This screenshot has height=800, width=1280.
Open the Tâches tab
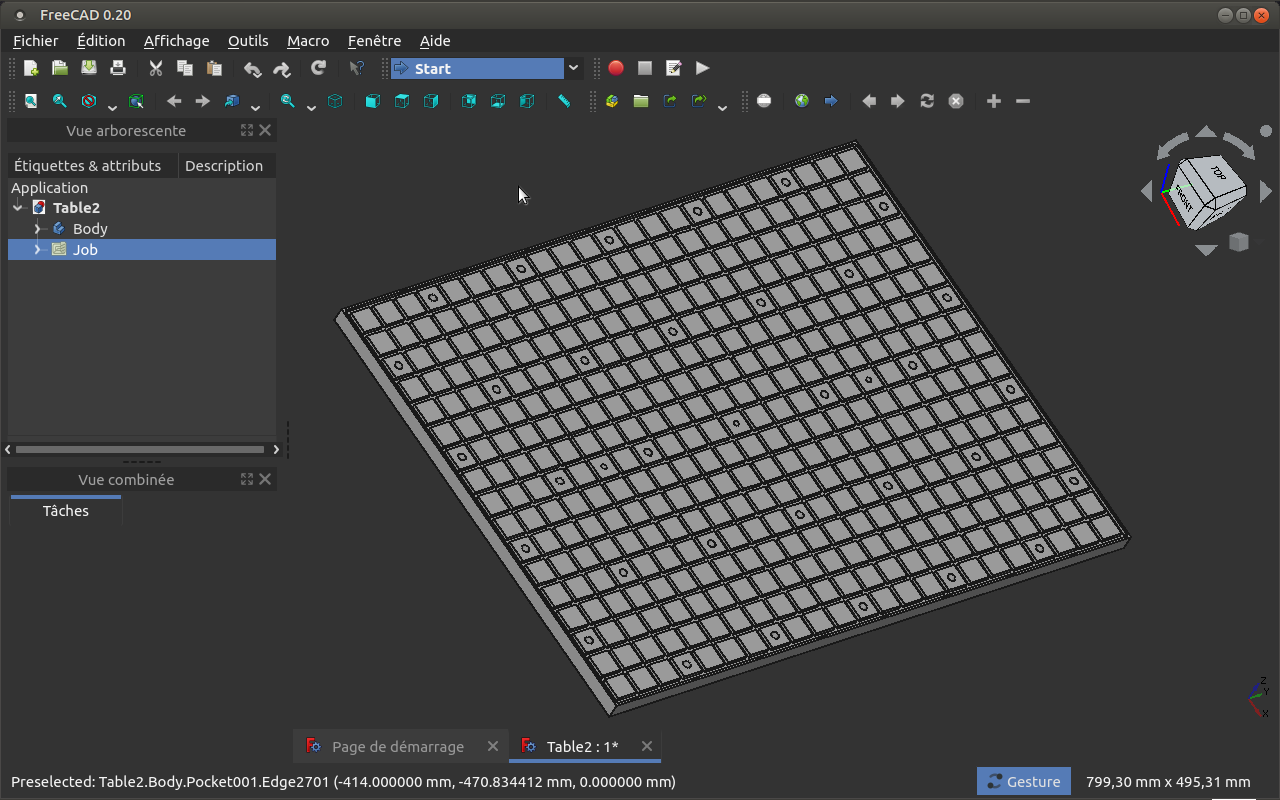(x=66, y=511)
